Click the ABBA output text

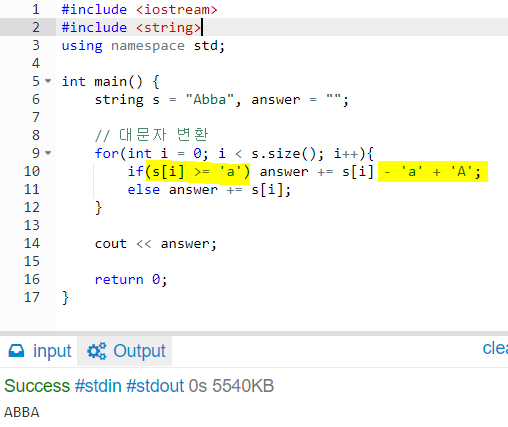point(22,412)
